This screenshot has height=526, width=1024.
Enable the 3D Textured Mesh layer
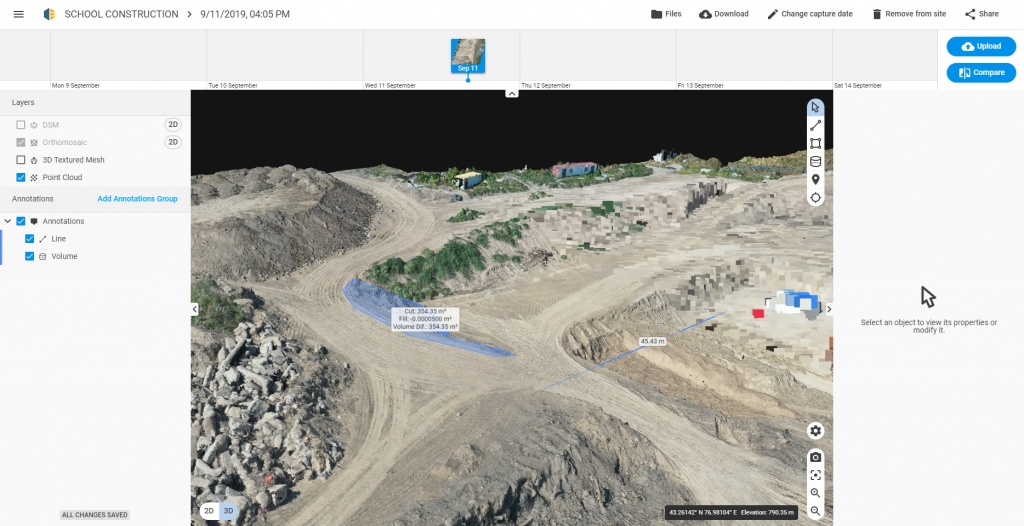[21, 160]
